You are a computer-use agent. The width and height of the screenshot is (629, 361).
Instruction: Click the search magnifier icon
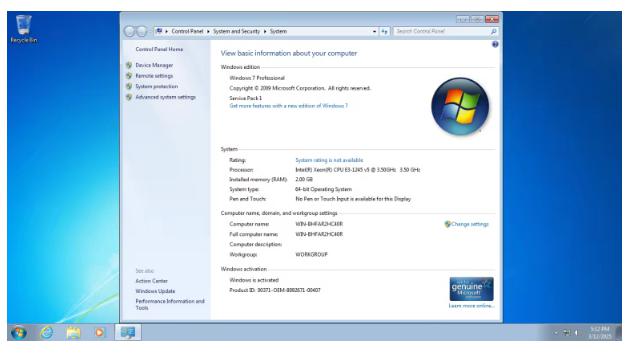coord(493,31)
